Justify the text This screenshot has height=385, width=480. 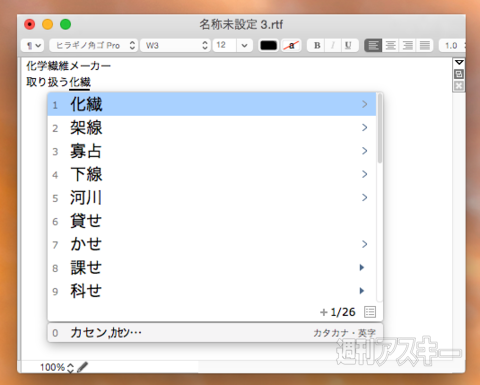tap(425, 45)
